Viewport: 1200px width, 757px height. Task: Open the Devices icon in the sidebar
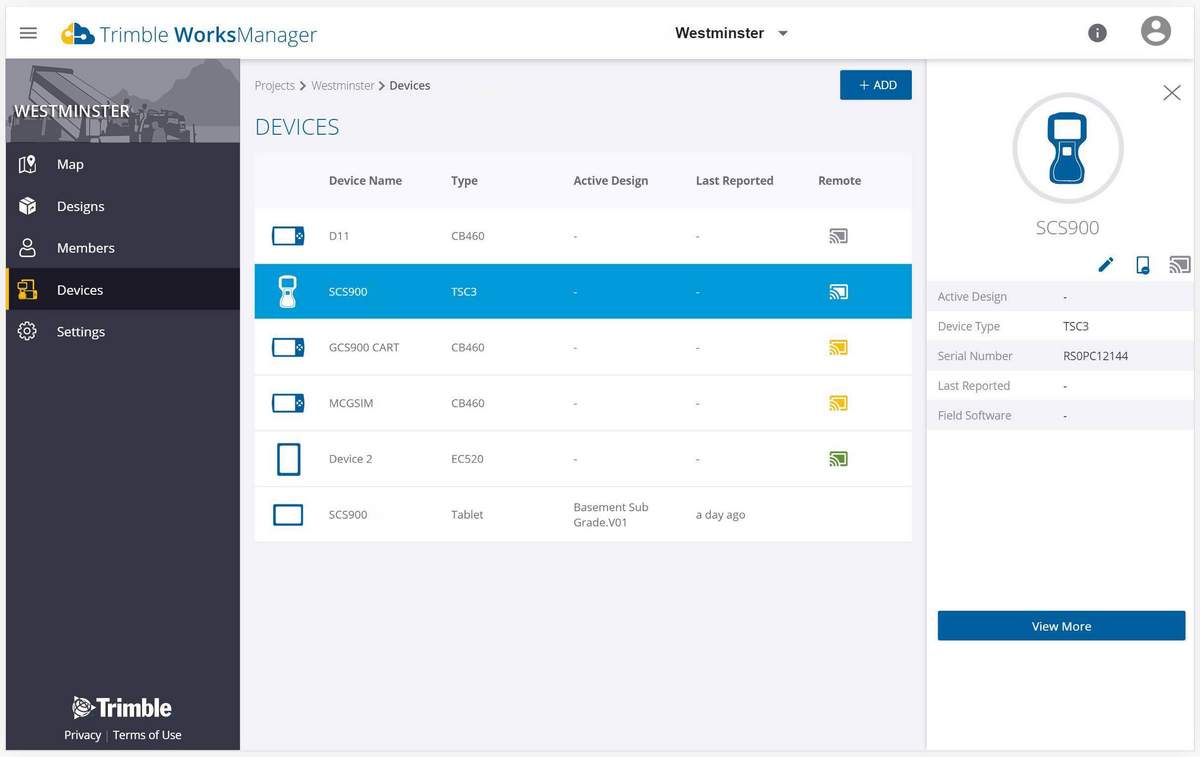click(x=30, y=290)
